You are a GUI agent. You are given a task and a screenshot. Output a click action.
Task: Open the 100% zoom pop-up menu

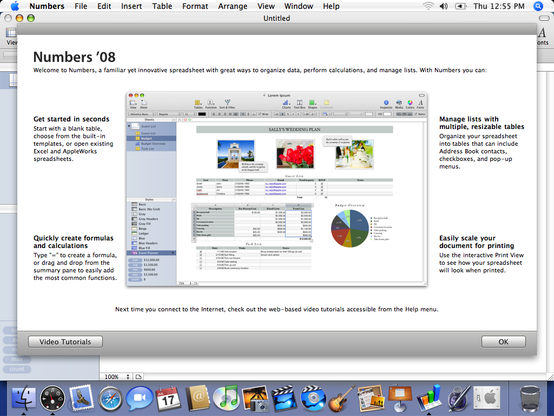pos(117,377)
